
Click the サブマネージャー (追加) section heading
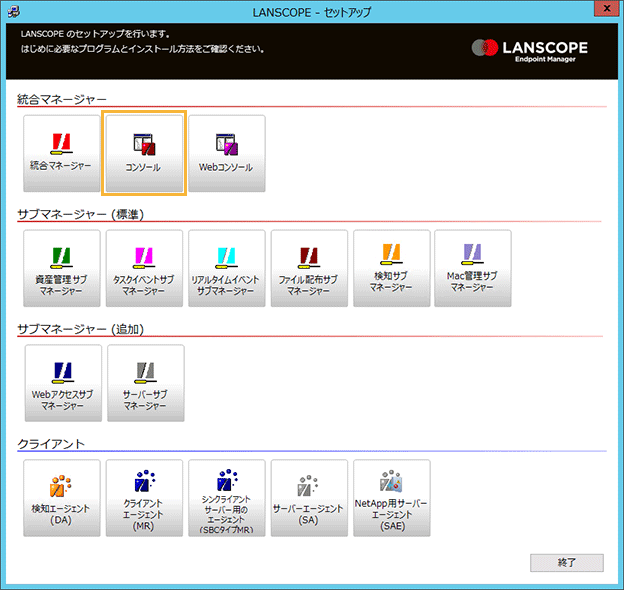[80, 329]
